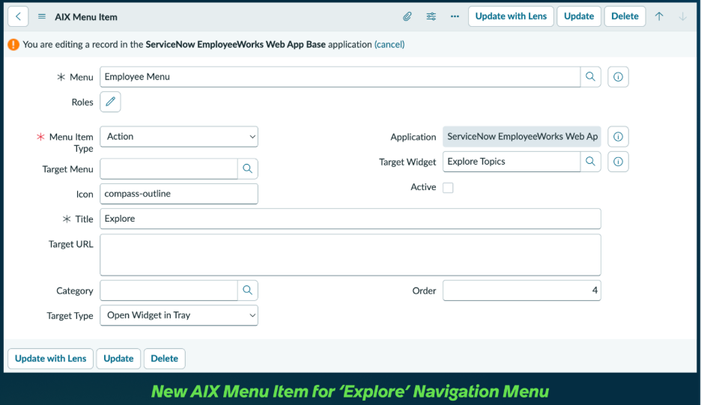
Task: Go back using the header back arrow
Action: [18, 17]
